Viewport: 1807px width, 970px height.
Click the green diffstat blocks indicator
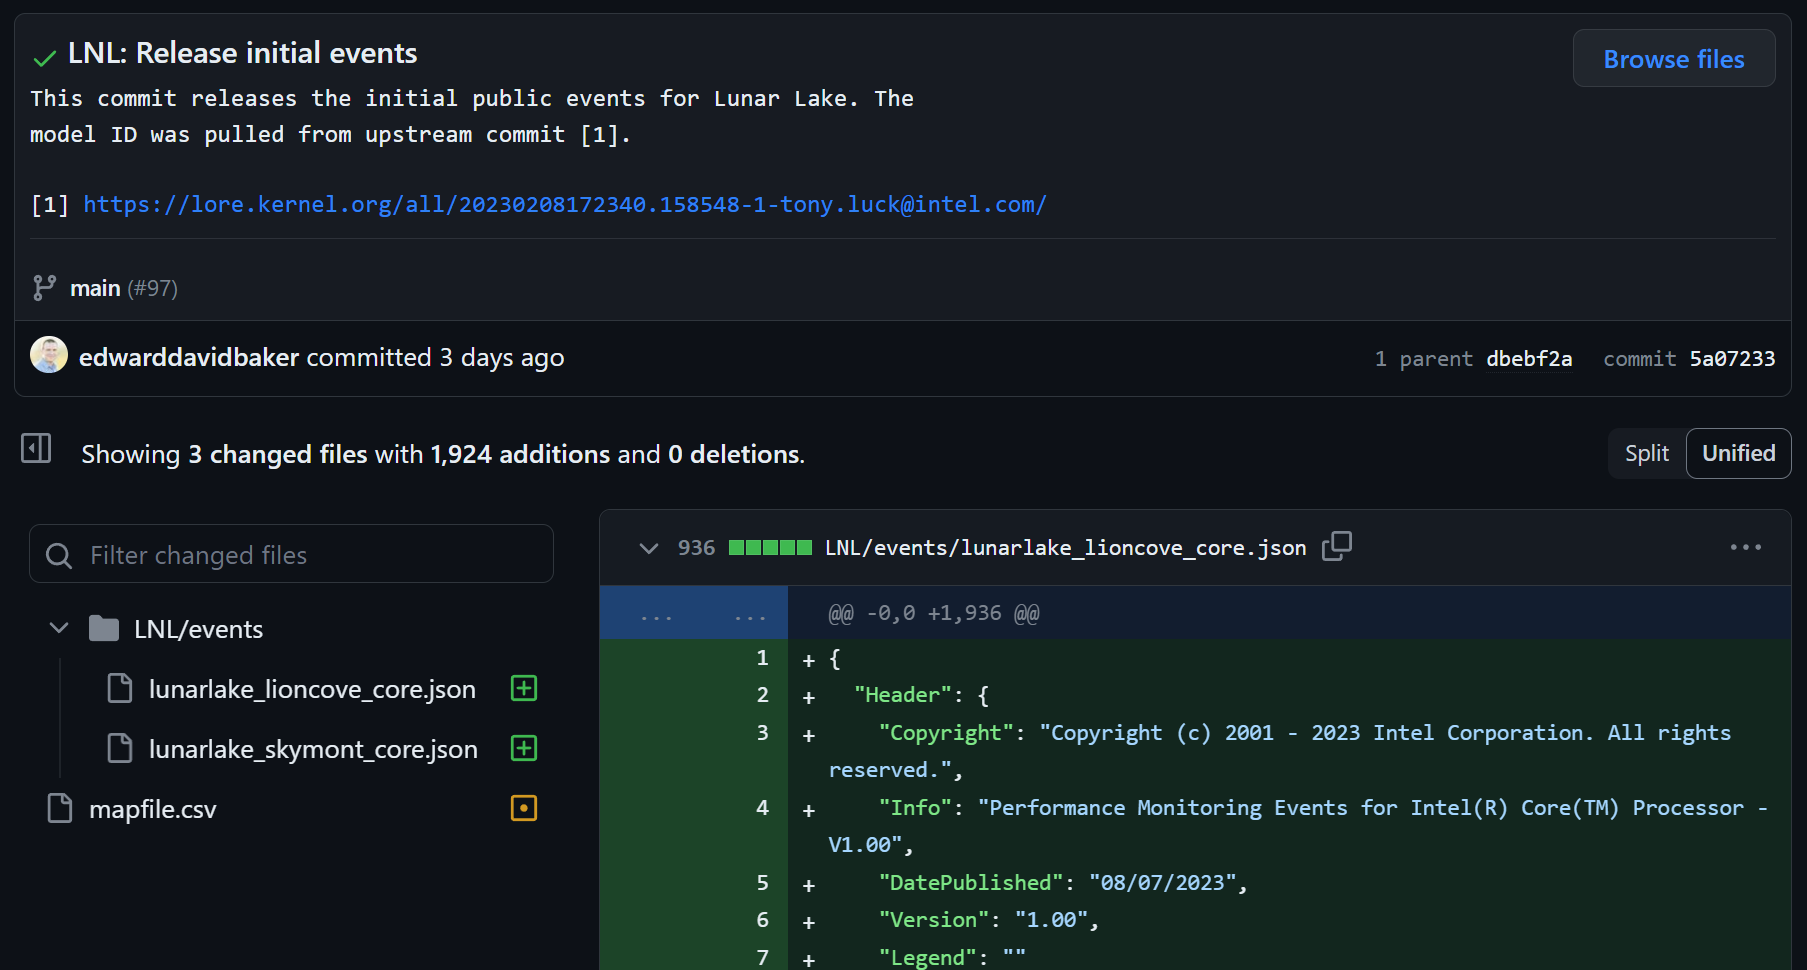[x=770, y=548]
